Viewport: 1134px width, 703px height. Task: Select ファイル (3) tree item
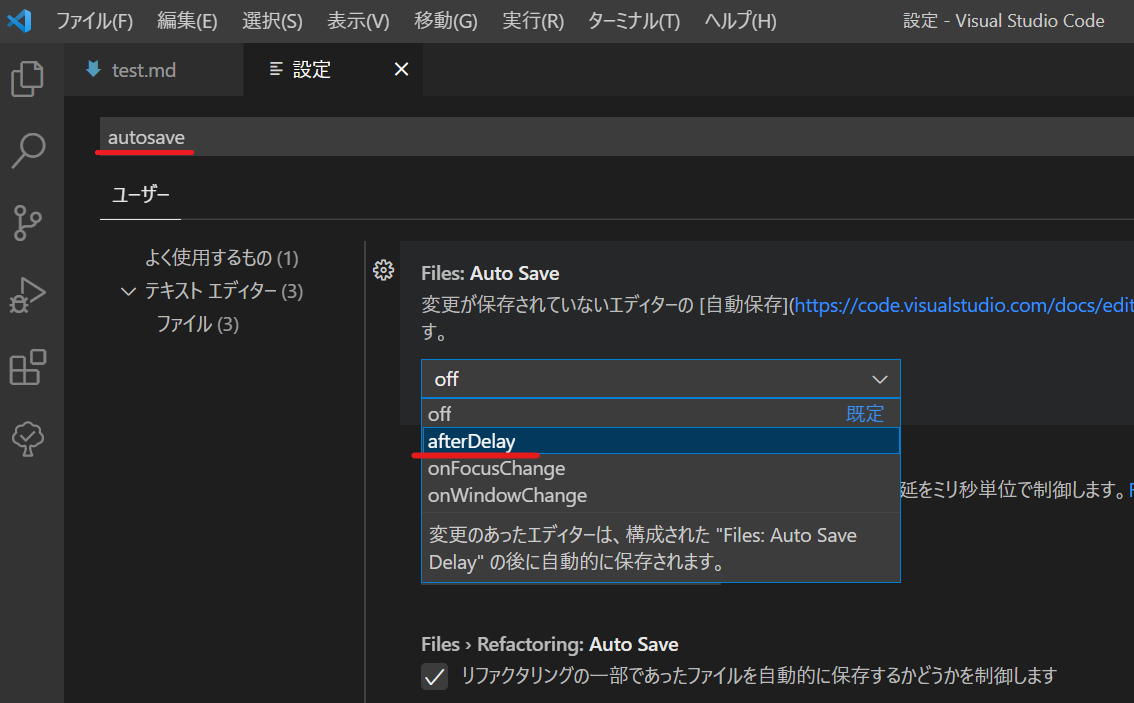coord(197,324)
